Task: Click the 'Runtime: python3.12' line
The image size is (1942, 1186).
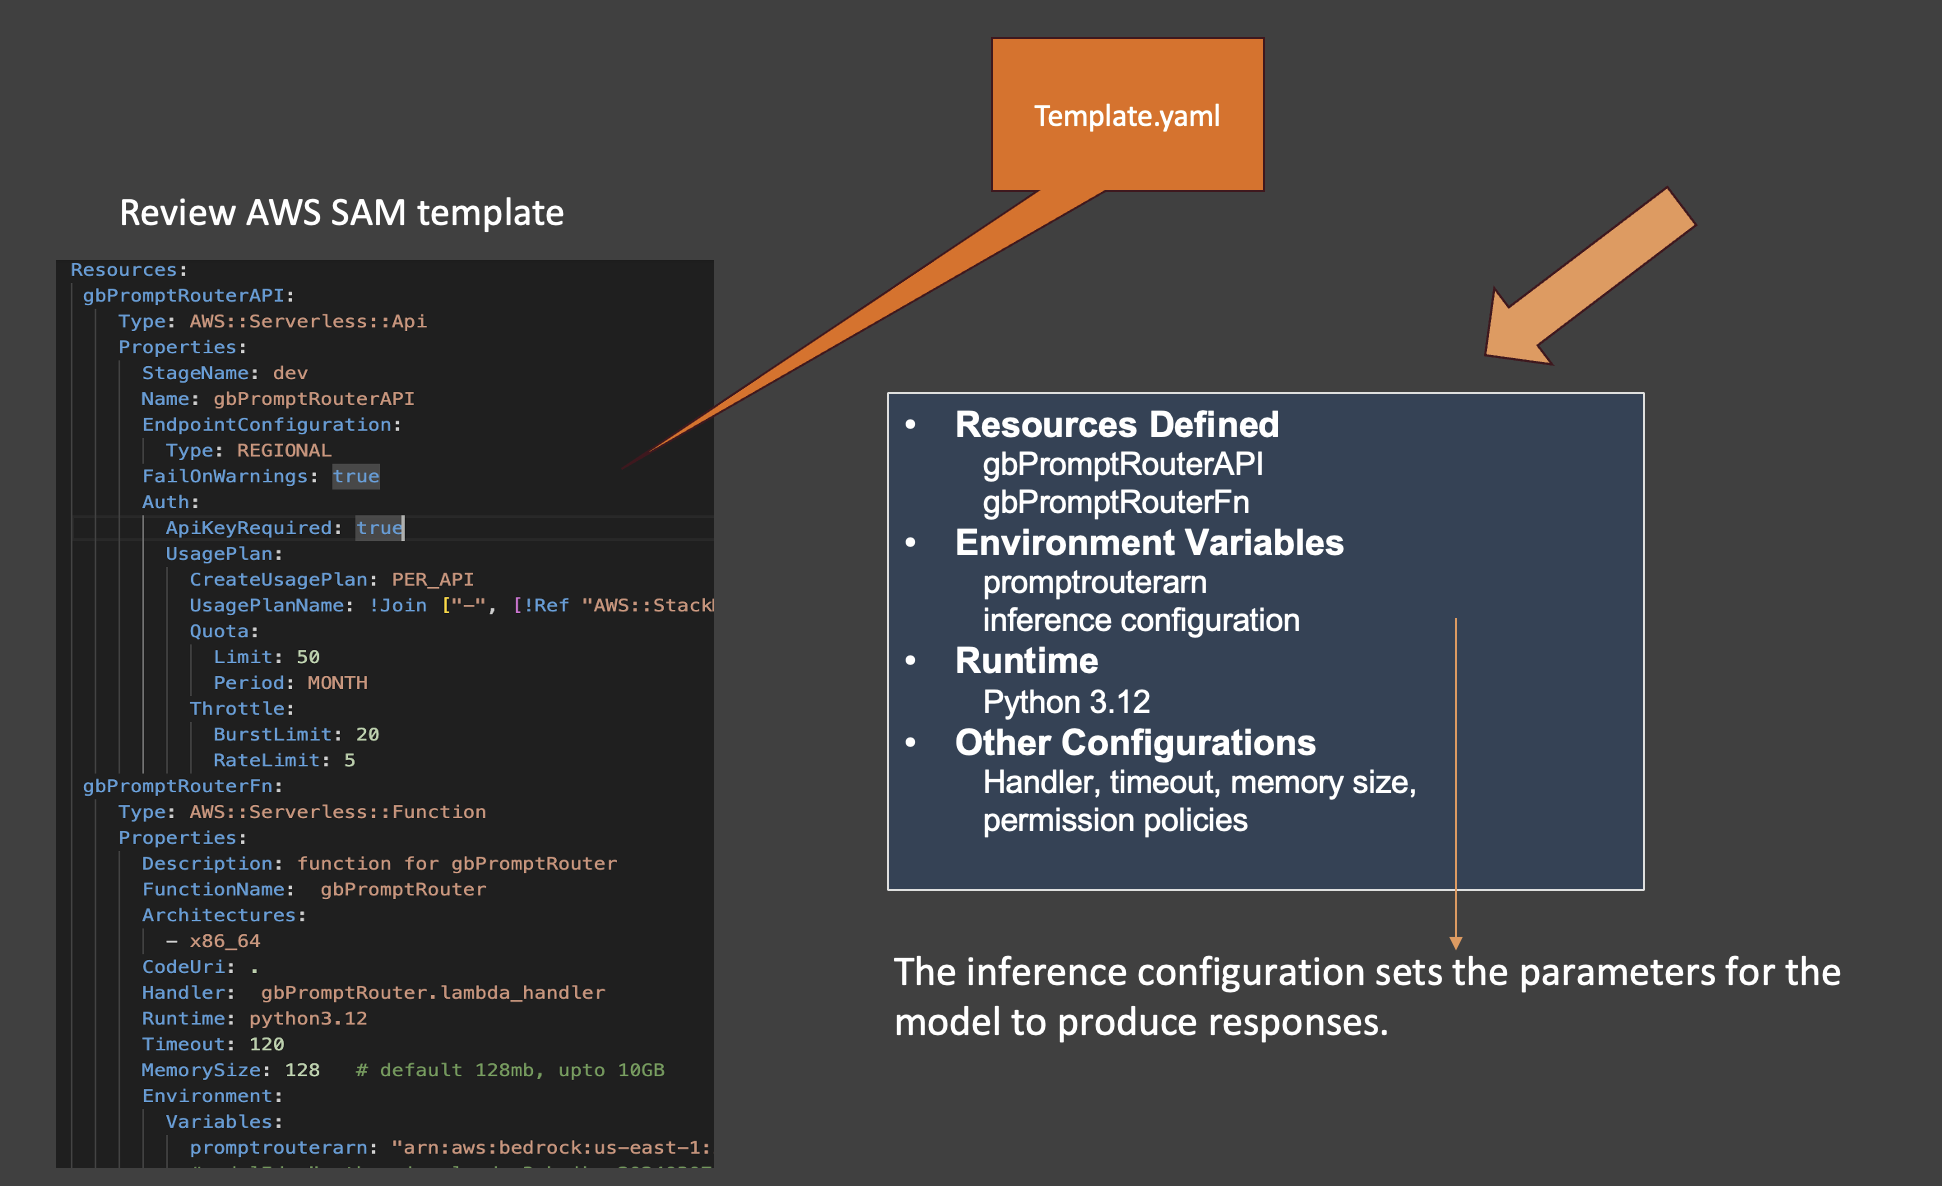Action: (x=255, y=1019)
